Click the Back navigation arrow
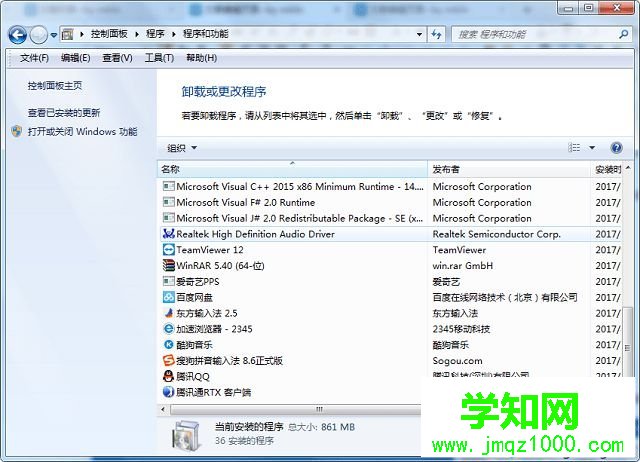The width and height of the screenshot is (640, 462). tap(17, 35)
